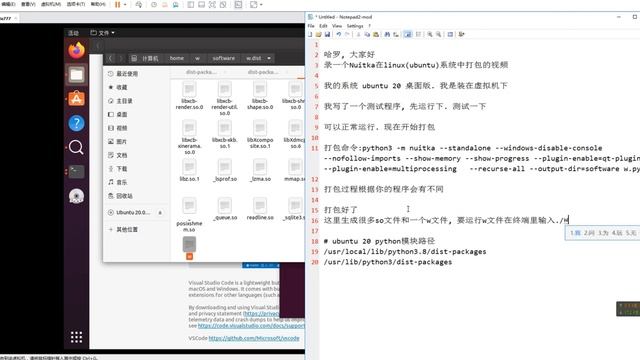Select the libz.so.1 file

[189, 171]
